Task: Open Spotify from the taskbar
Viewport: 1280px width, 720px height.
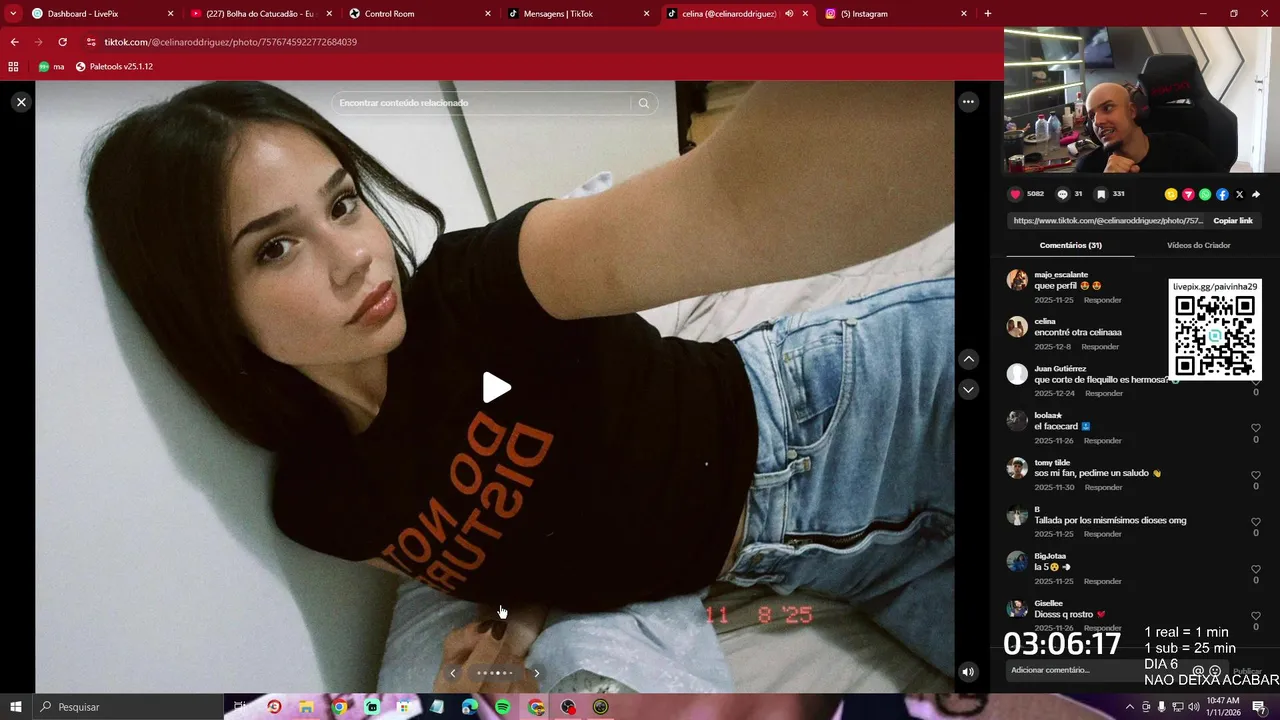Action: (x=503, y=707)
